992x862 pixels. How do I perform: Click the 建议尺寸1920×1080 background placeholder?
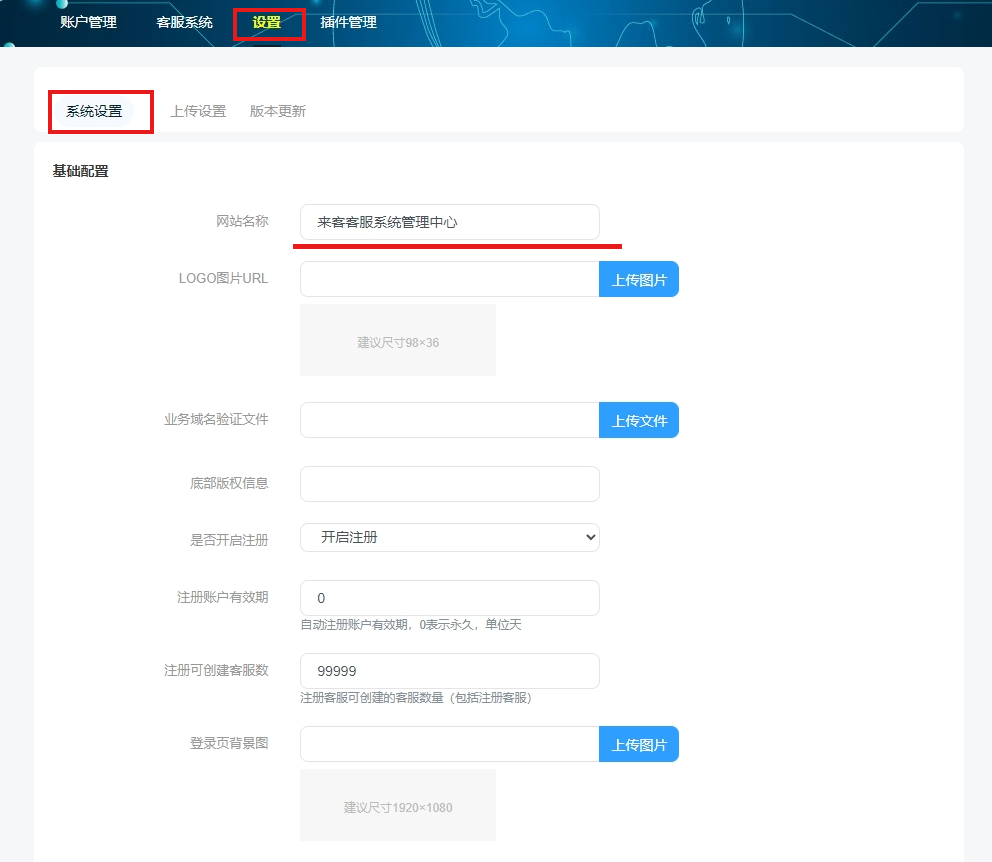397,805
